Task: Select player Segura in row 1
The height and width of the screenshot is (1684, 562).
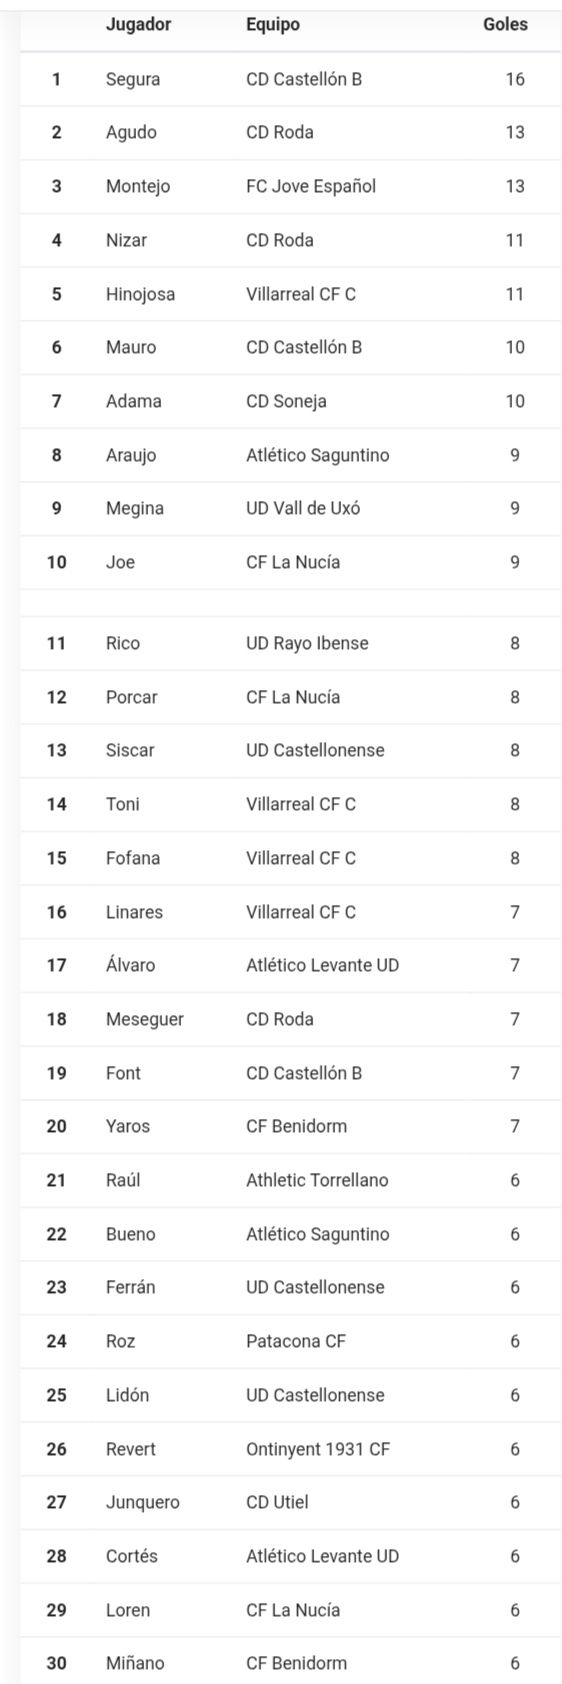Action: [x=133, y=79]
